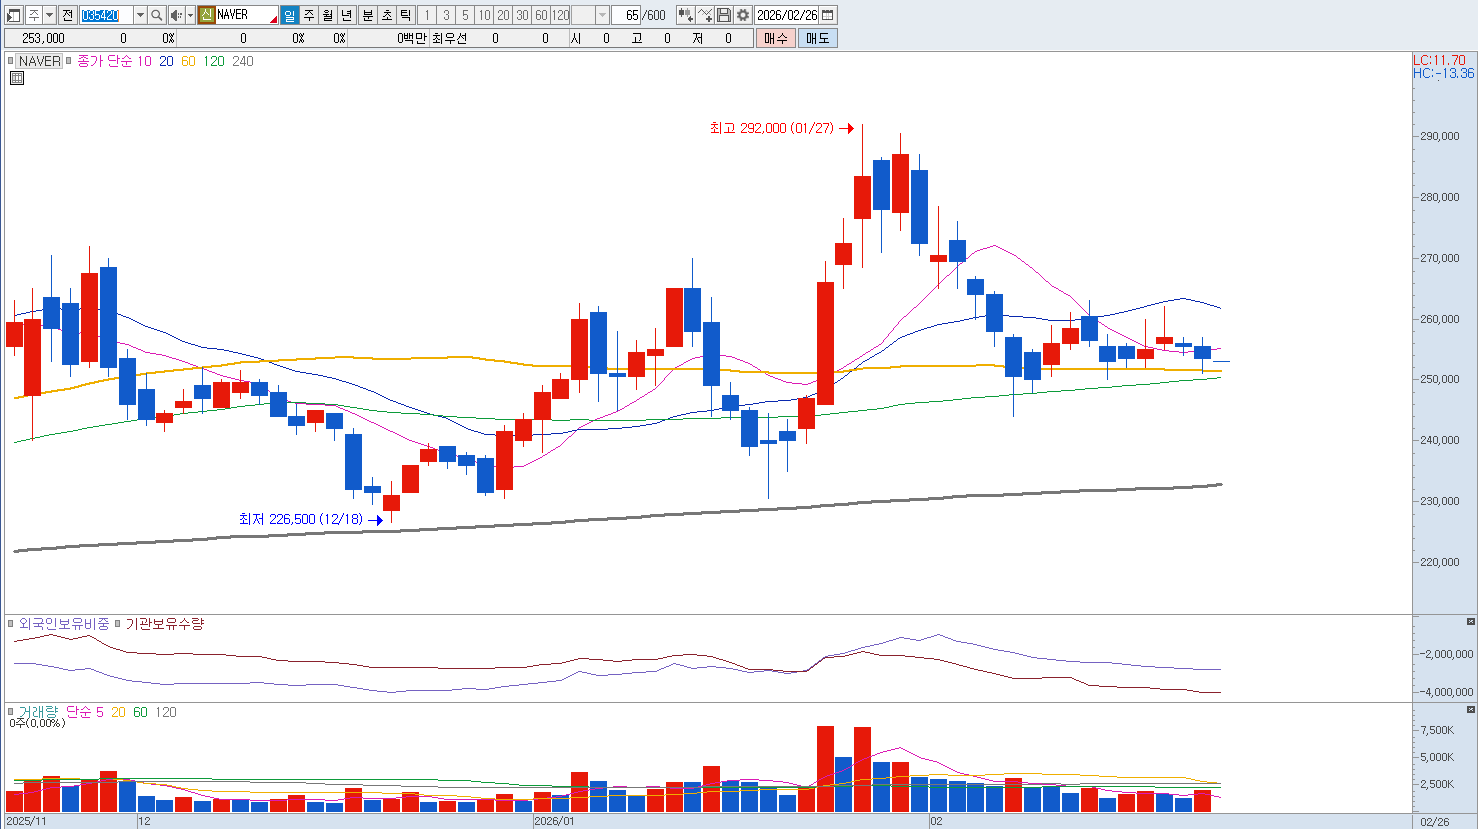Toggle the 종가 단순 moving average marker
This screenshot has height=829, width=1478.
(70, 61)
